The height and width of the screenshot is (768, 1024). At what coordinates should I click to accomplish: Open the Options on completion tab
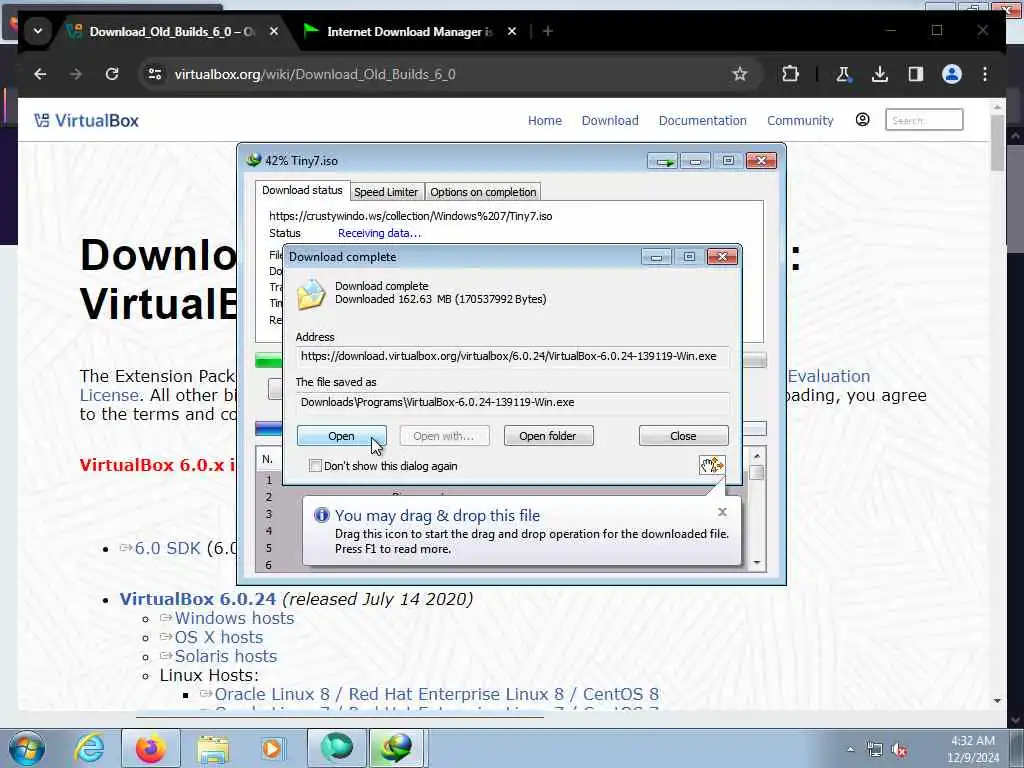483,192
